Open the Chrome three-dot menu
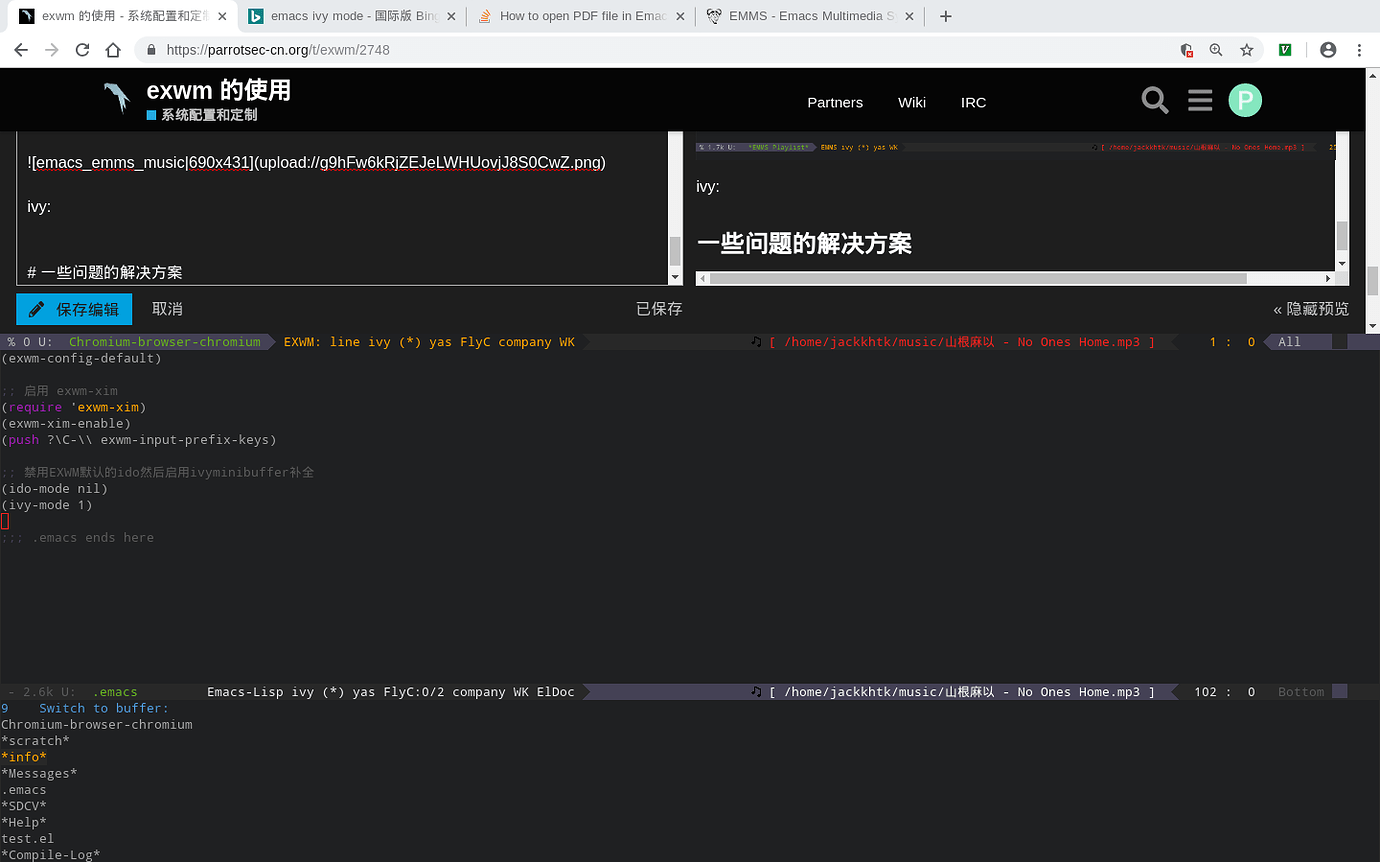 (x=1359, y=49)
